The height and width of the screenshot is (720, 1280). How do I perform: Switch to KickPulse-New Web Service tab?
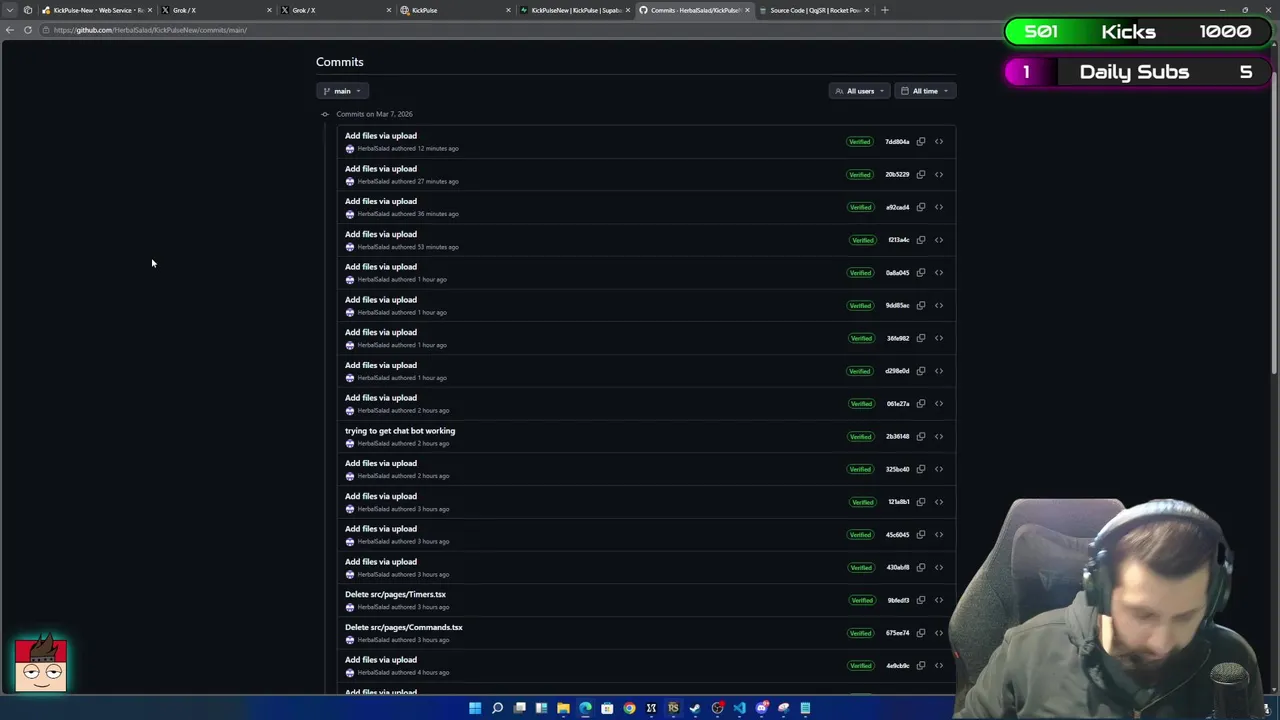point(97,10)
